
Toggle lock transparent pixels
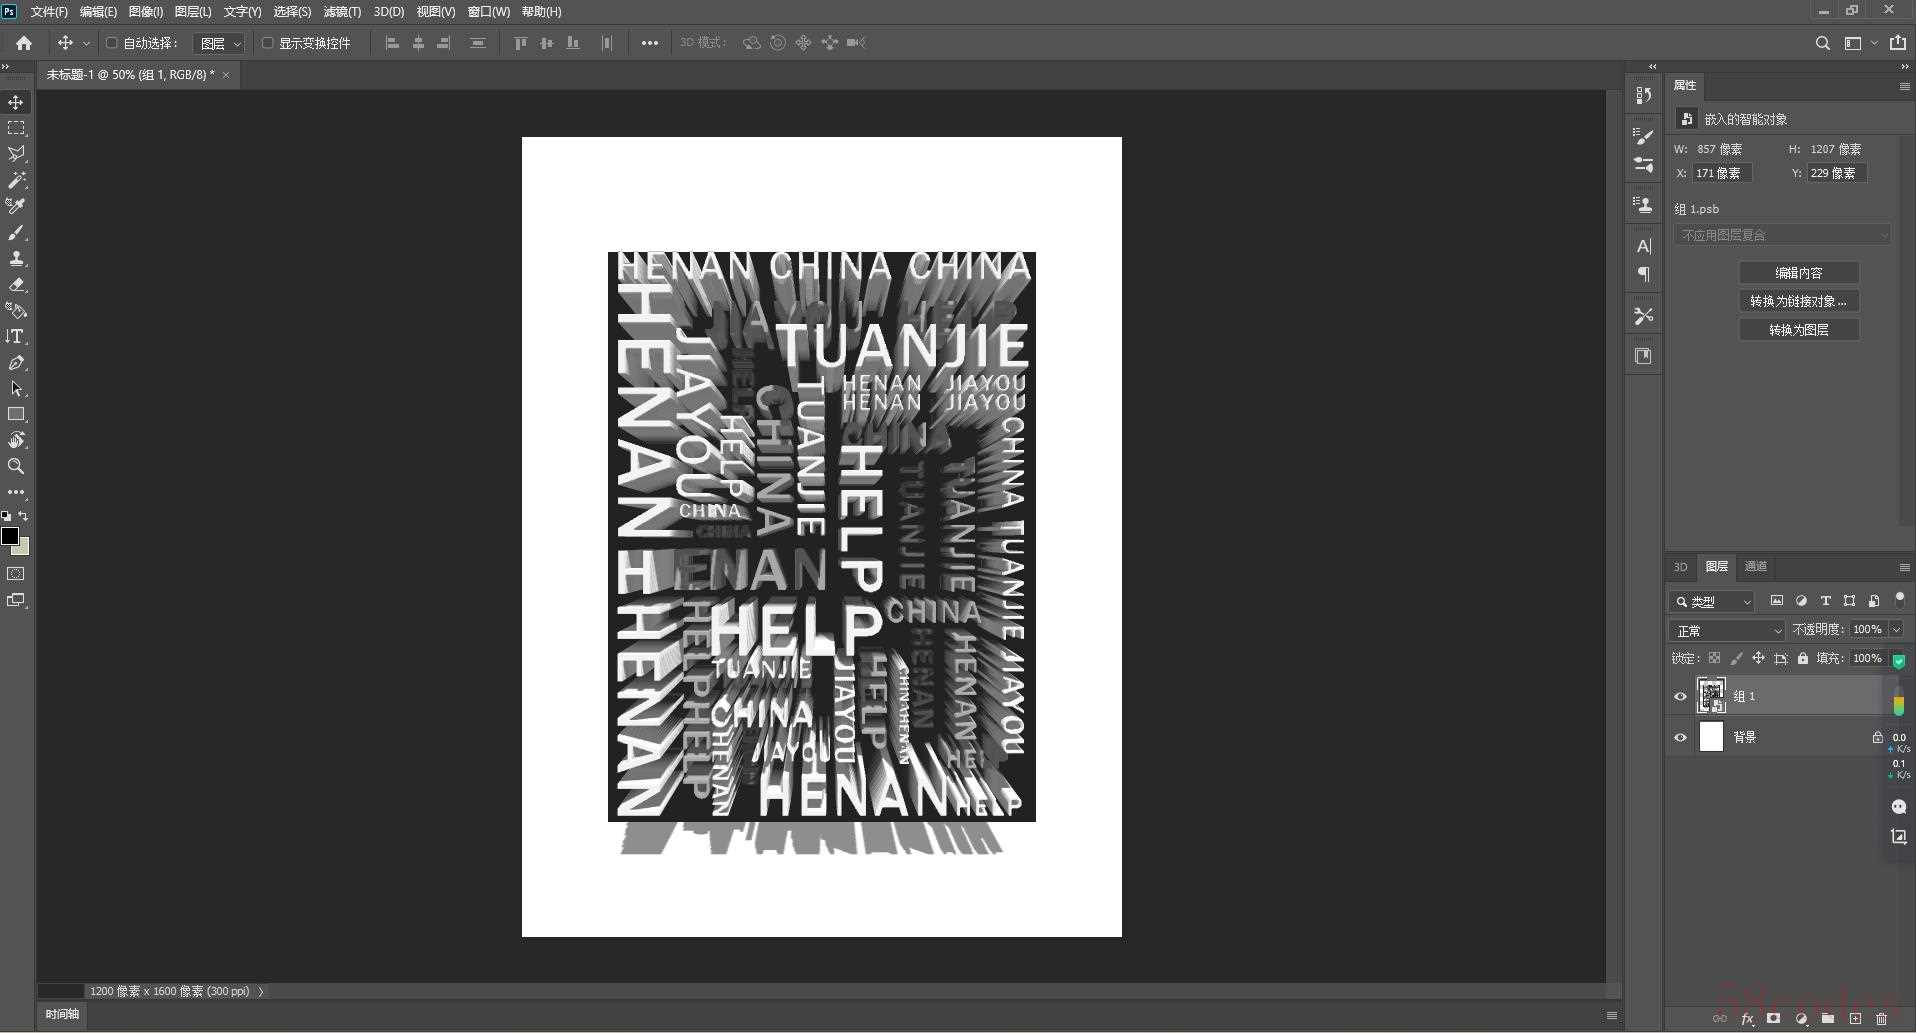pos(1714,658)
